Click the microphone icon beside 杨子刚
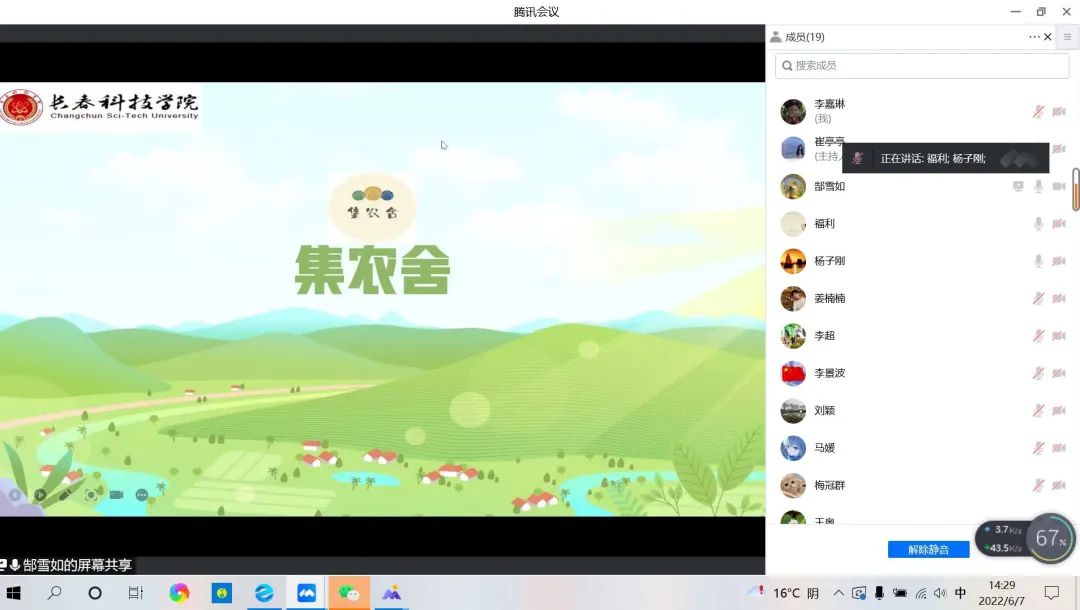The height and width of the screenshot is (610, 1080). coord(1039,261)
